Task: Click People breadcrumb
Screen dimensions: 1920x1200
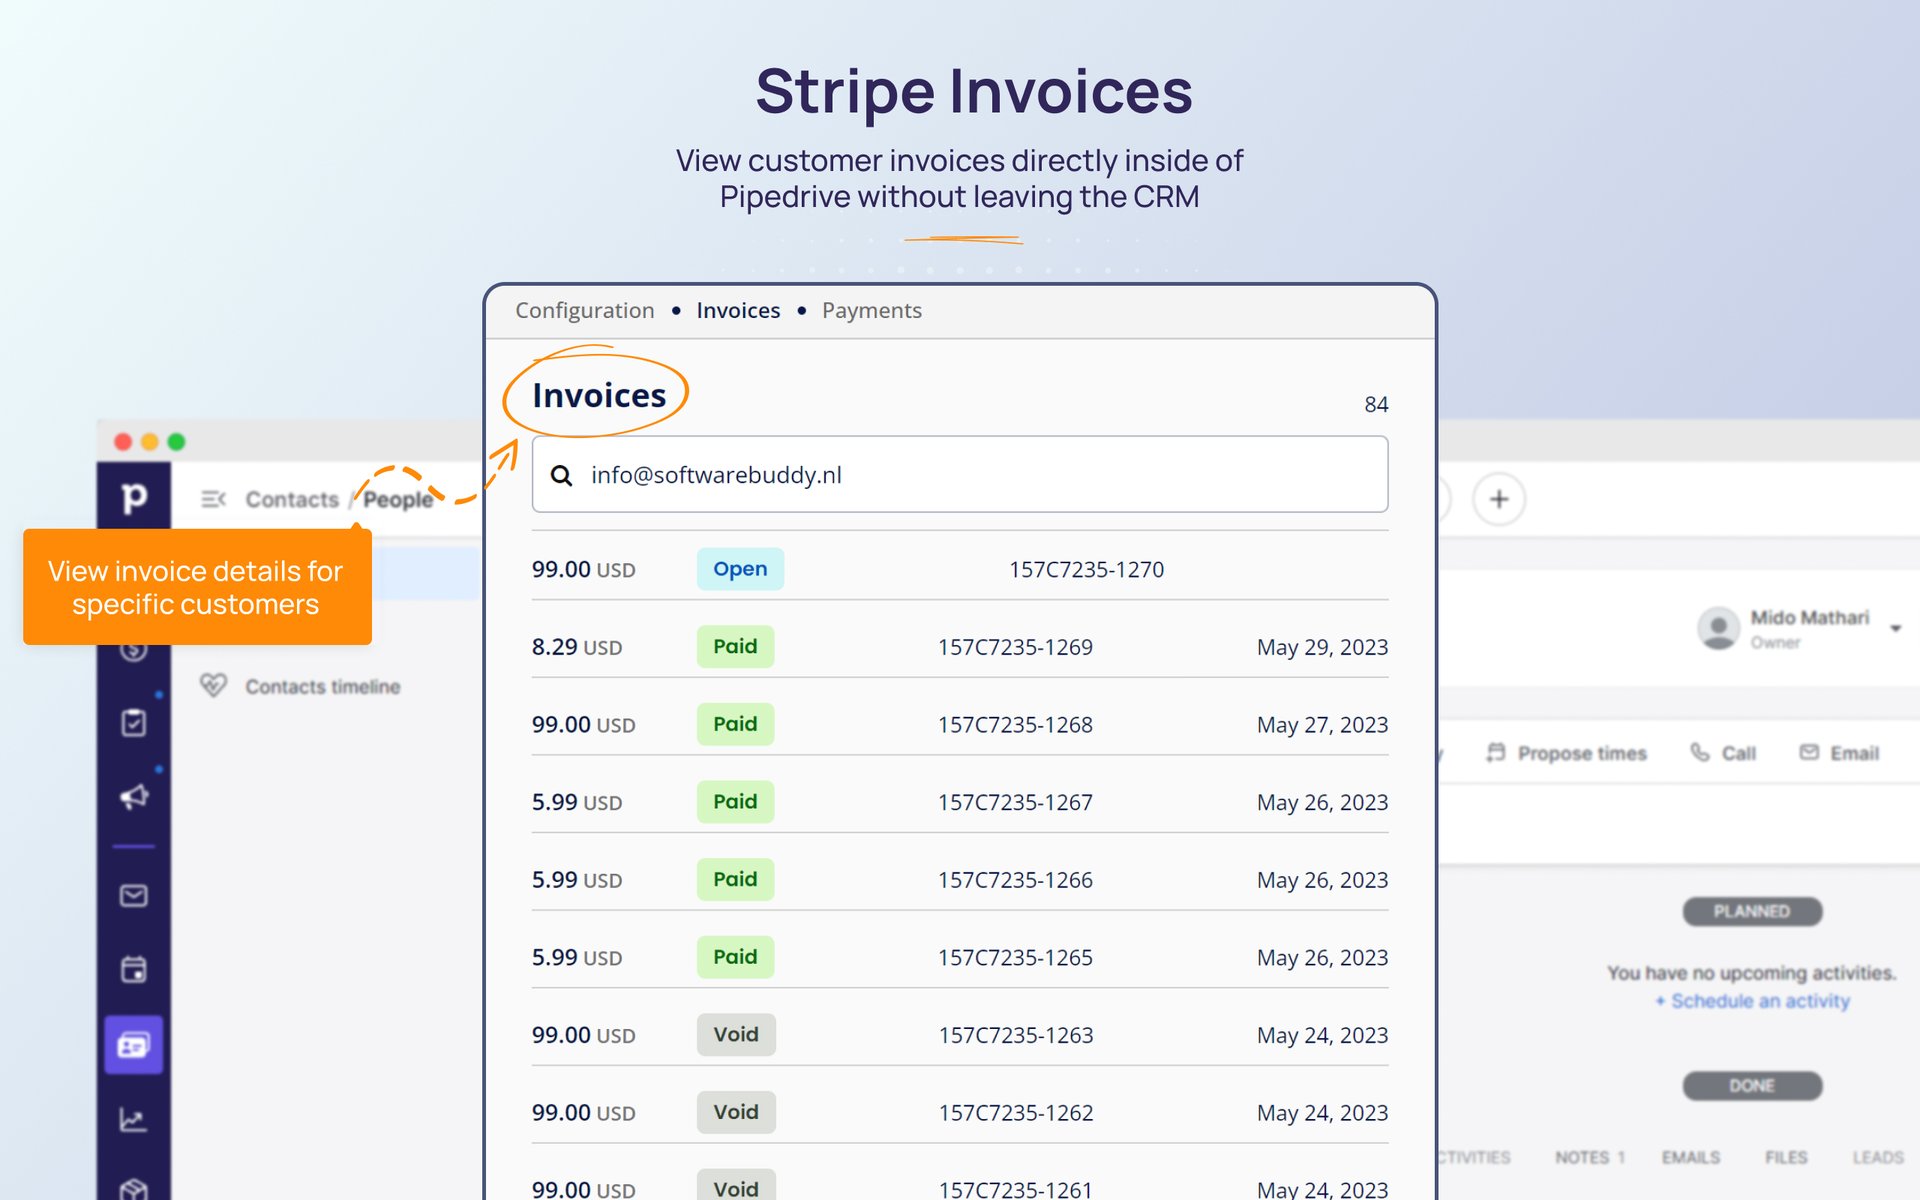Action: point(398,499)
